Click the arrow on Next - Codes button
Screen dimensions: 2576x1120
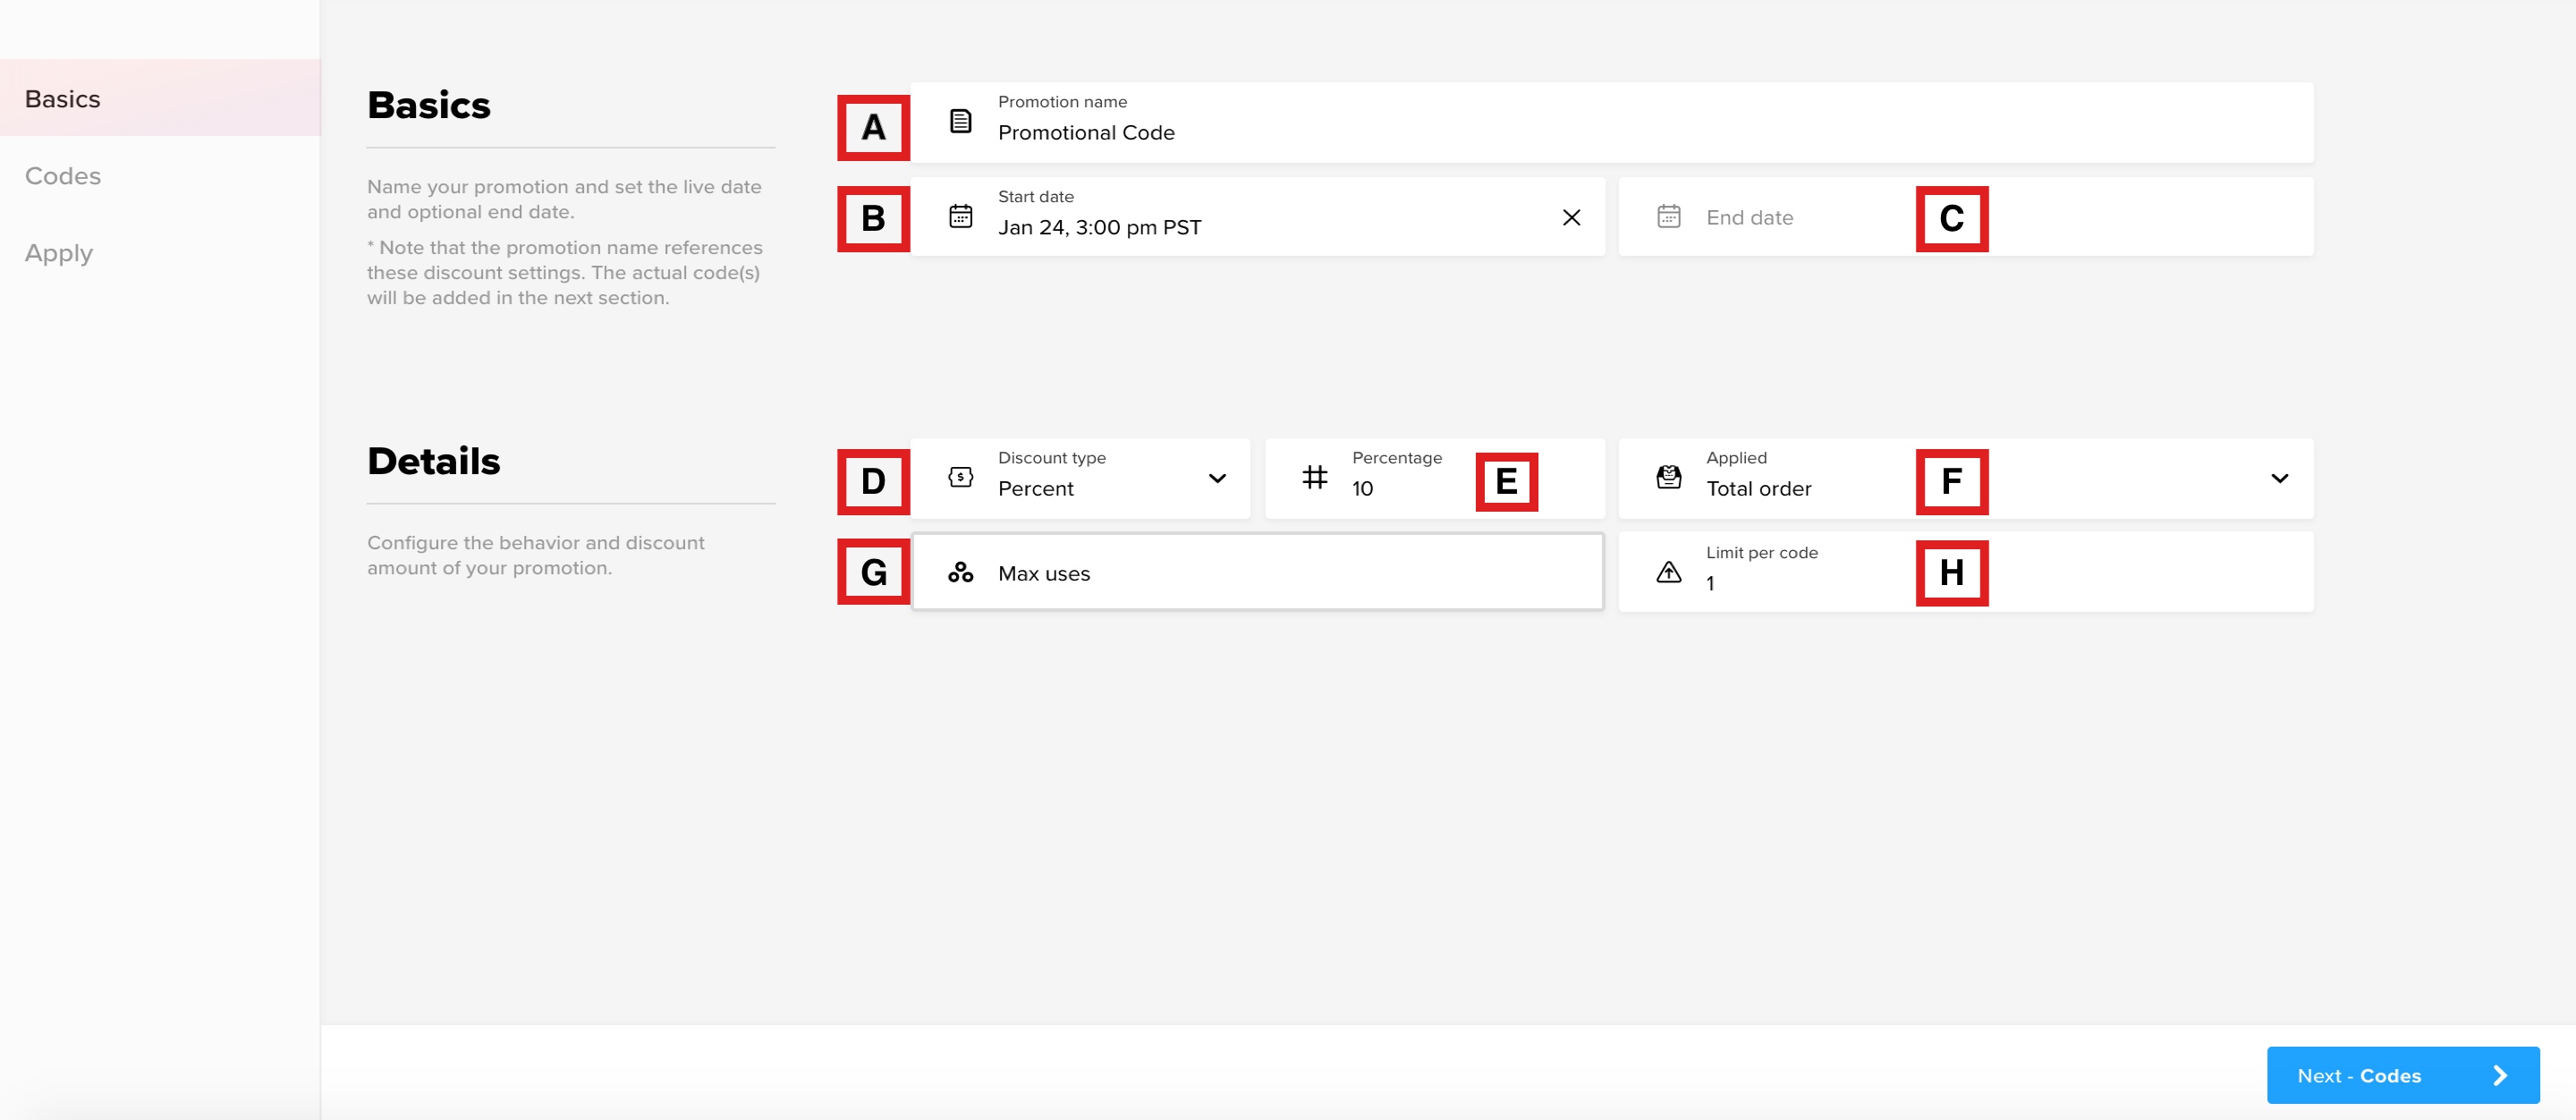[x=2500, y=1075]
